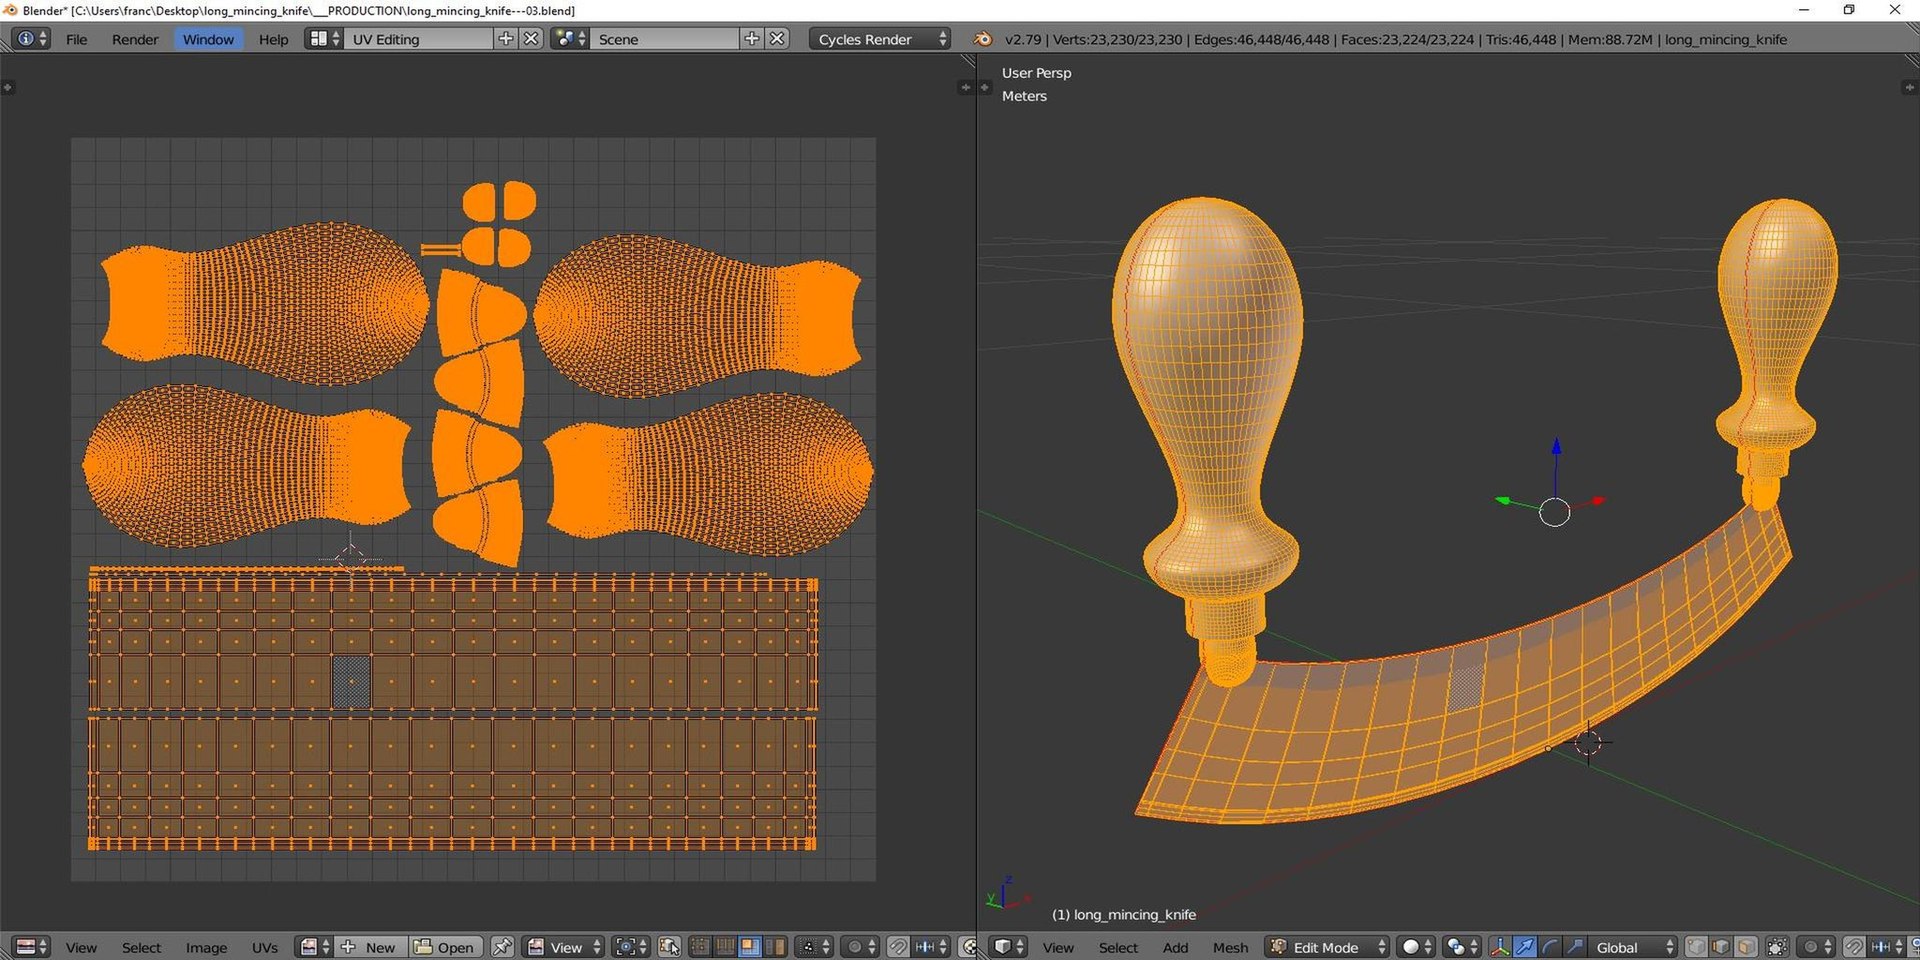This screenshot has width=1920, height=960.
Task: Toggle the pin image icon
Action: tap(502, 947)
